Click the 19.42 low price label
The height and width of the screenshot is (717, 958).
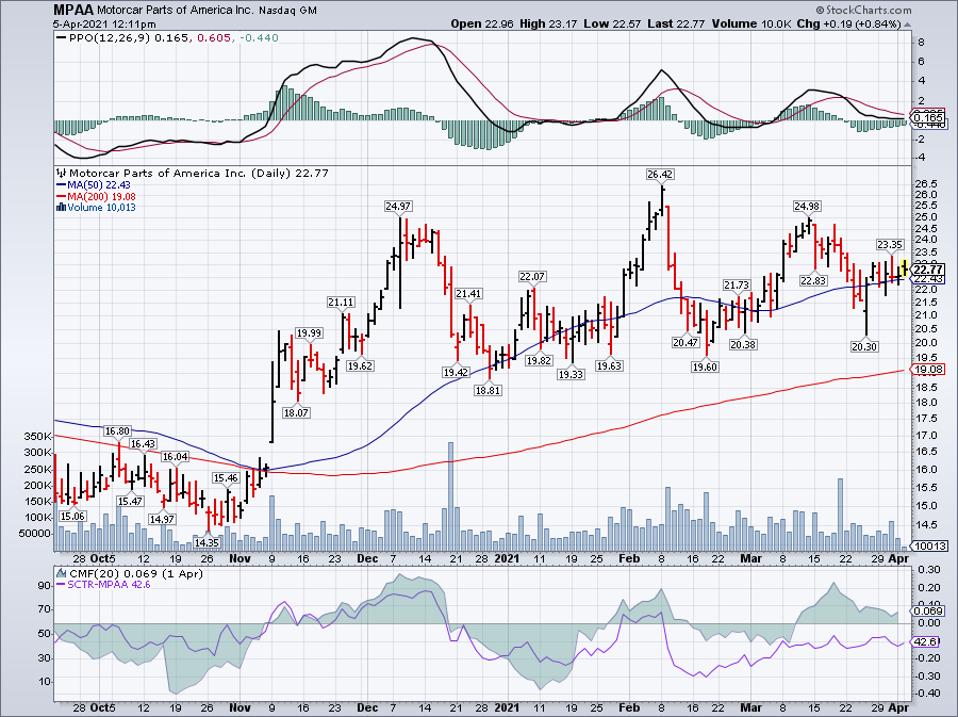[x=456, y=372]
